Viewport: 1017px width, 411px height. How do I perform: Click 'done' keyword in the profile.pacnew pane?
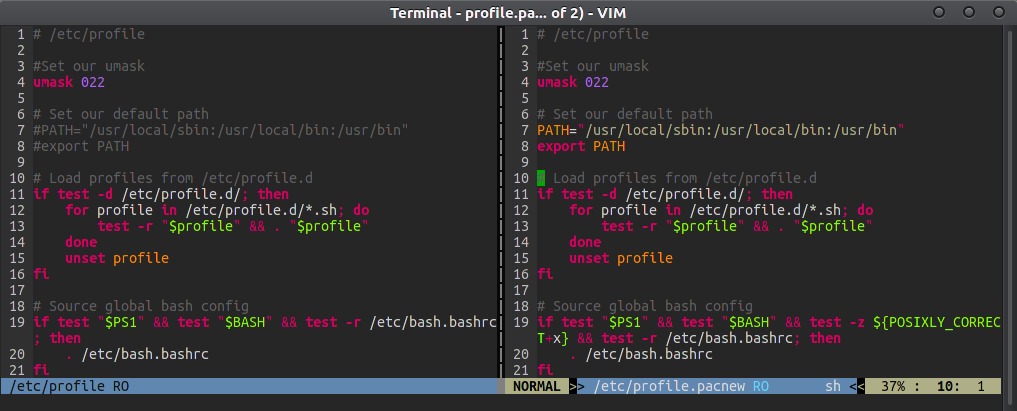click(585, 242)
